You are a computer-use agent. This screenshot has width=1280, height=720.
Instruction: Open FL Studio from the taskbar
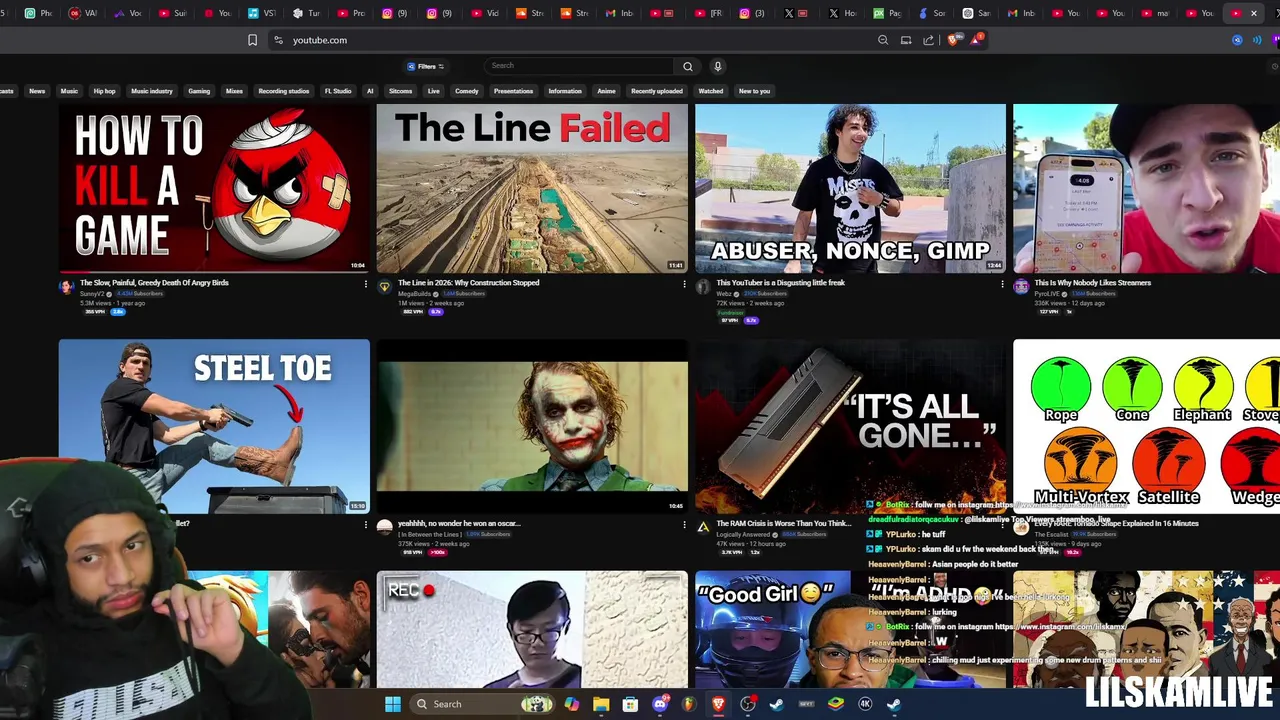689,704
